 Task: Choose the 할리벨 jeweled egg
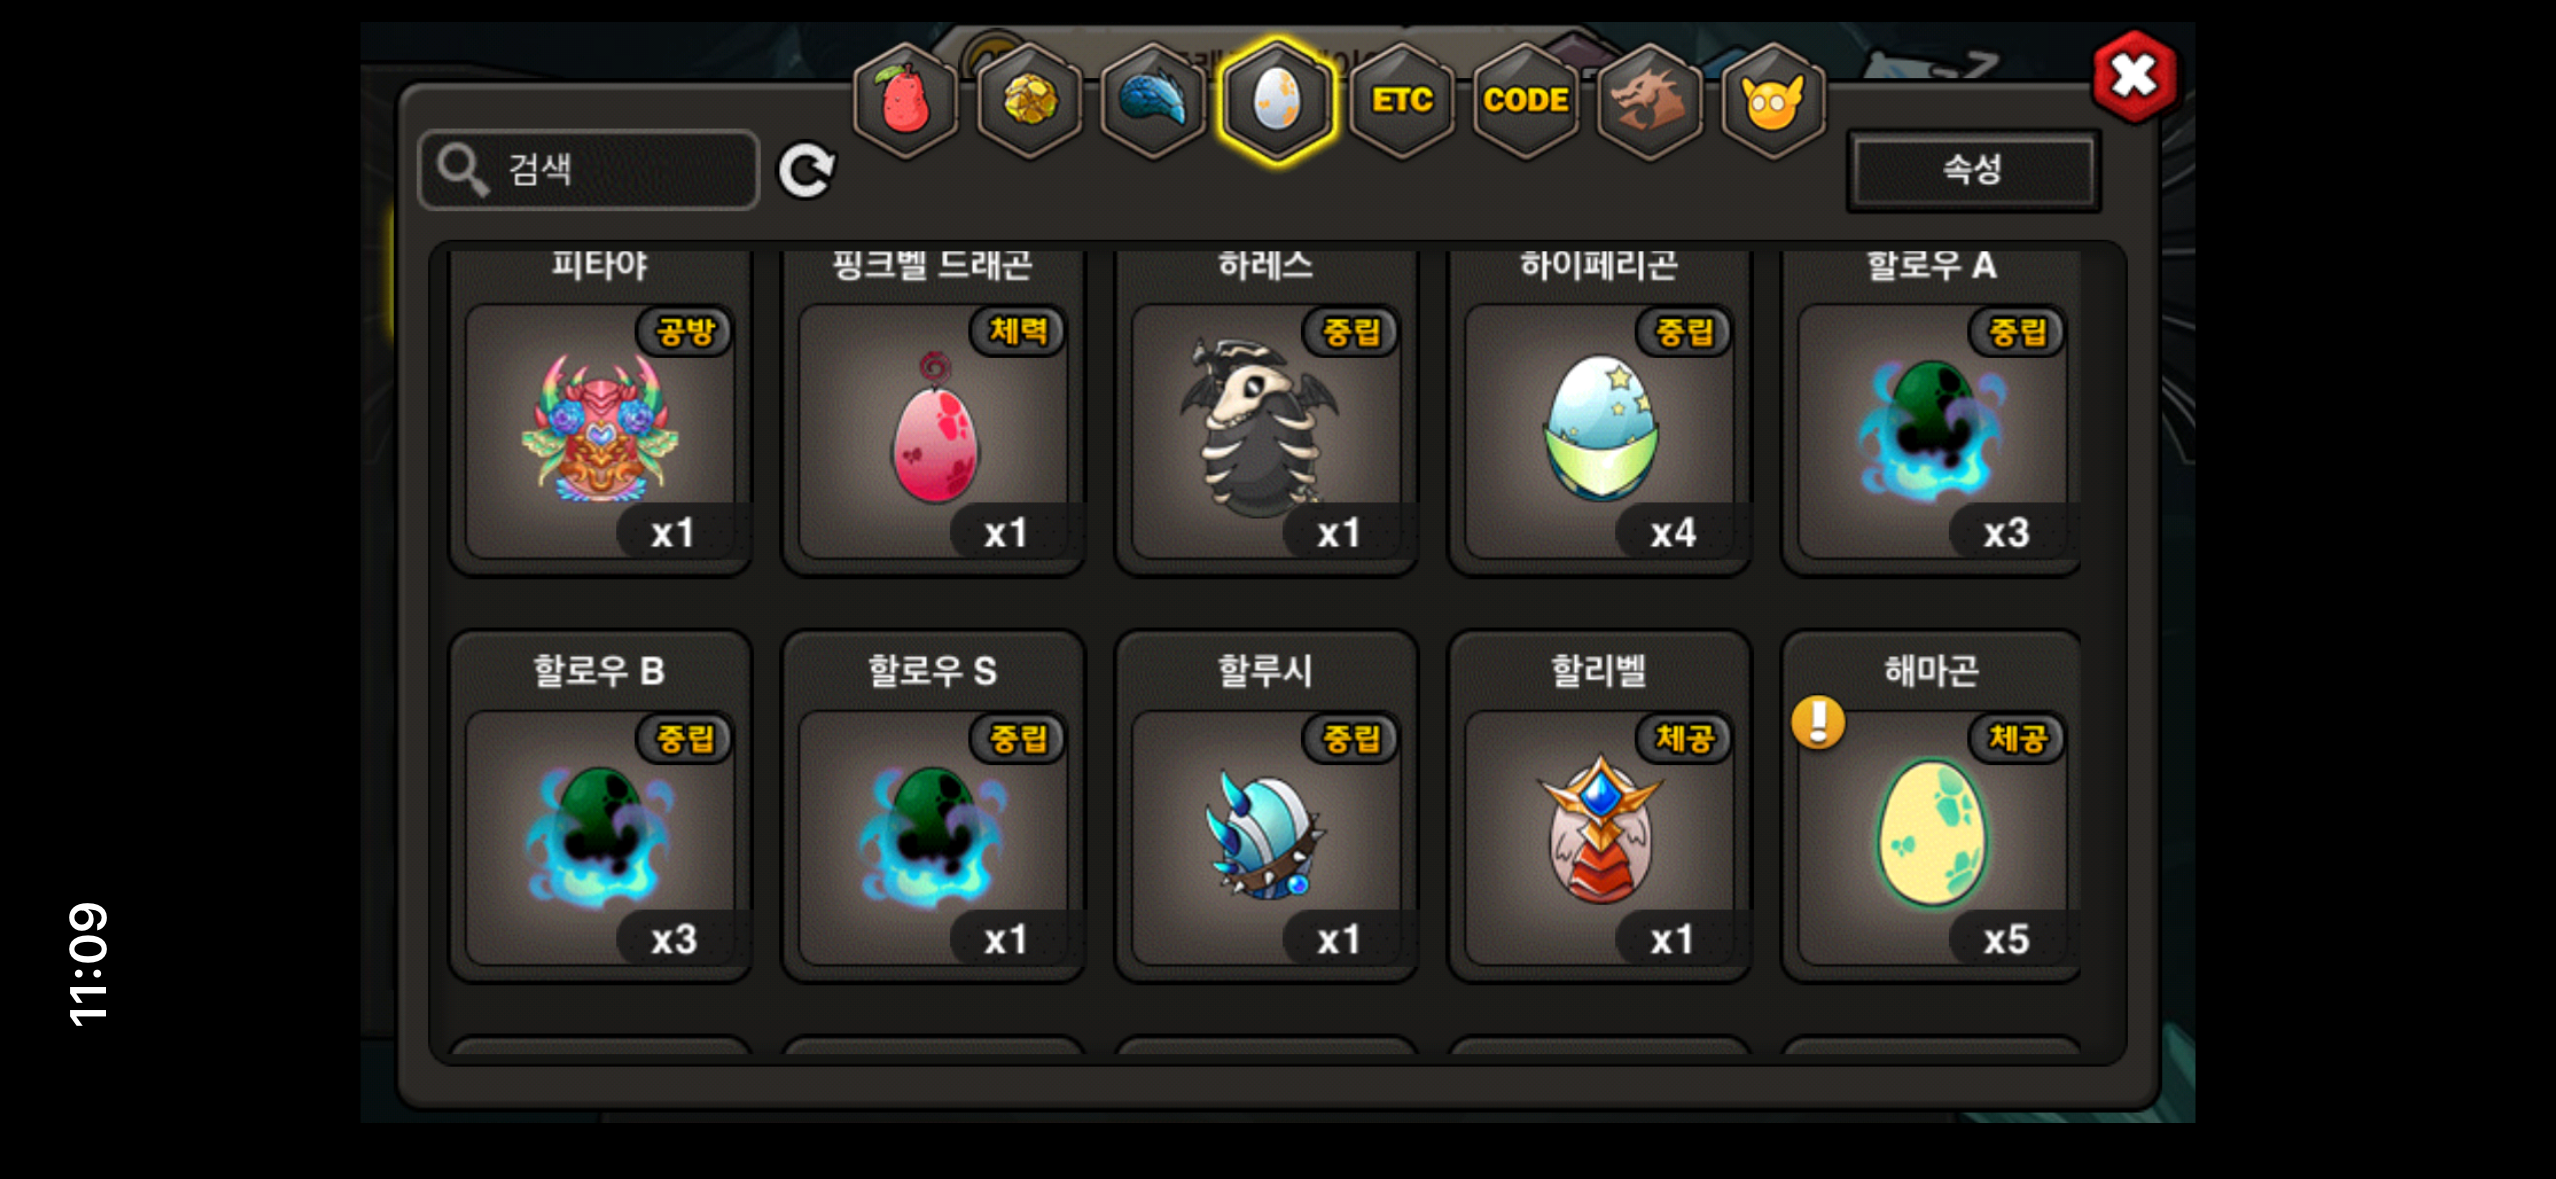(x=1599, y=837)
